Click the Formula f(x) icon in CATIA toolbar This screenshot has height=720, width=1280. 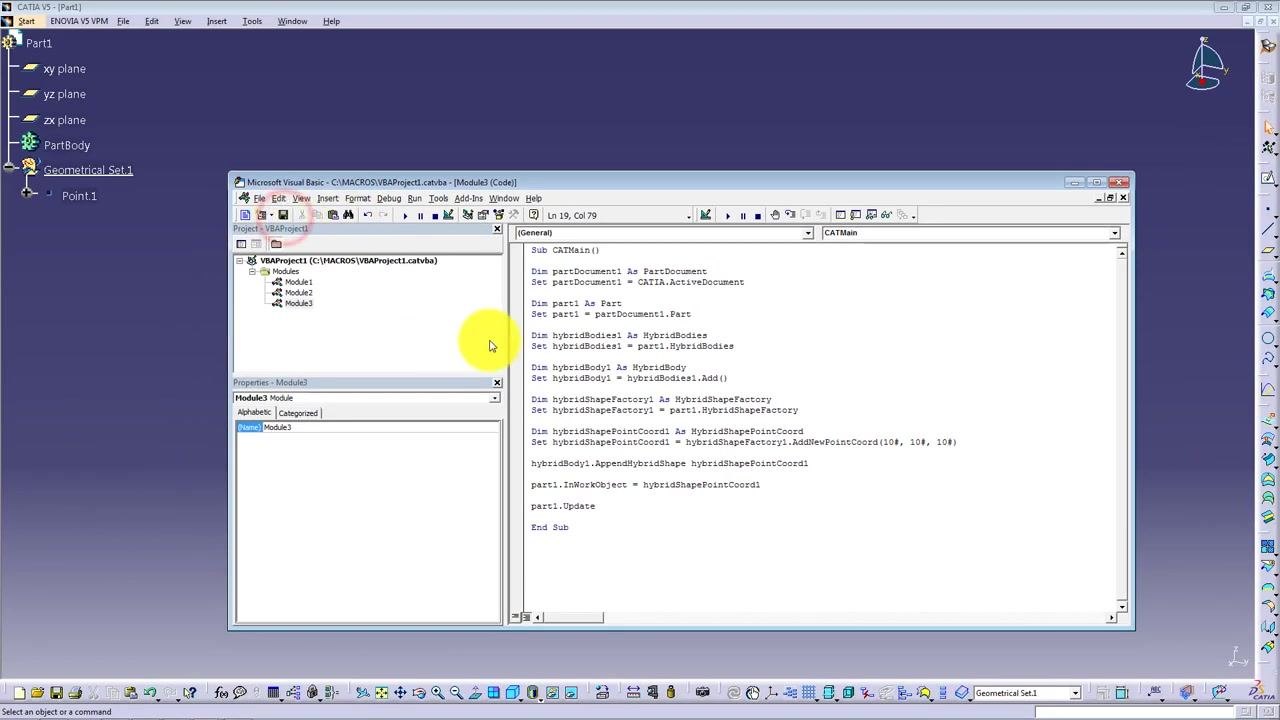222,693
